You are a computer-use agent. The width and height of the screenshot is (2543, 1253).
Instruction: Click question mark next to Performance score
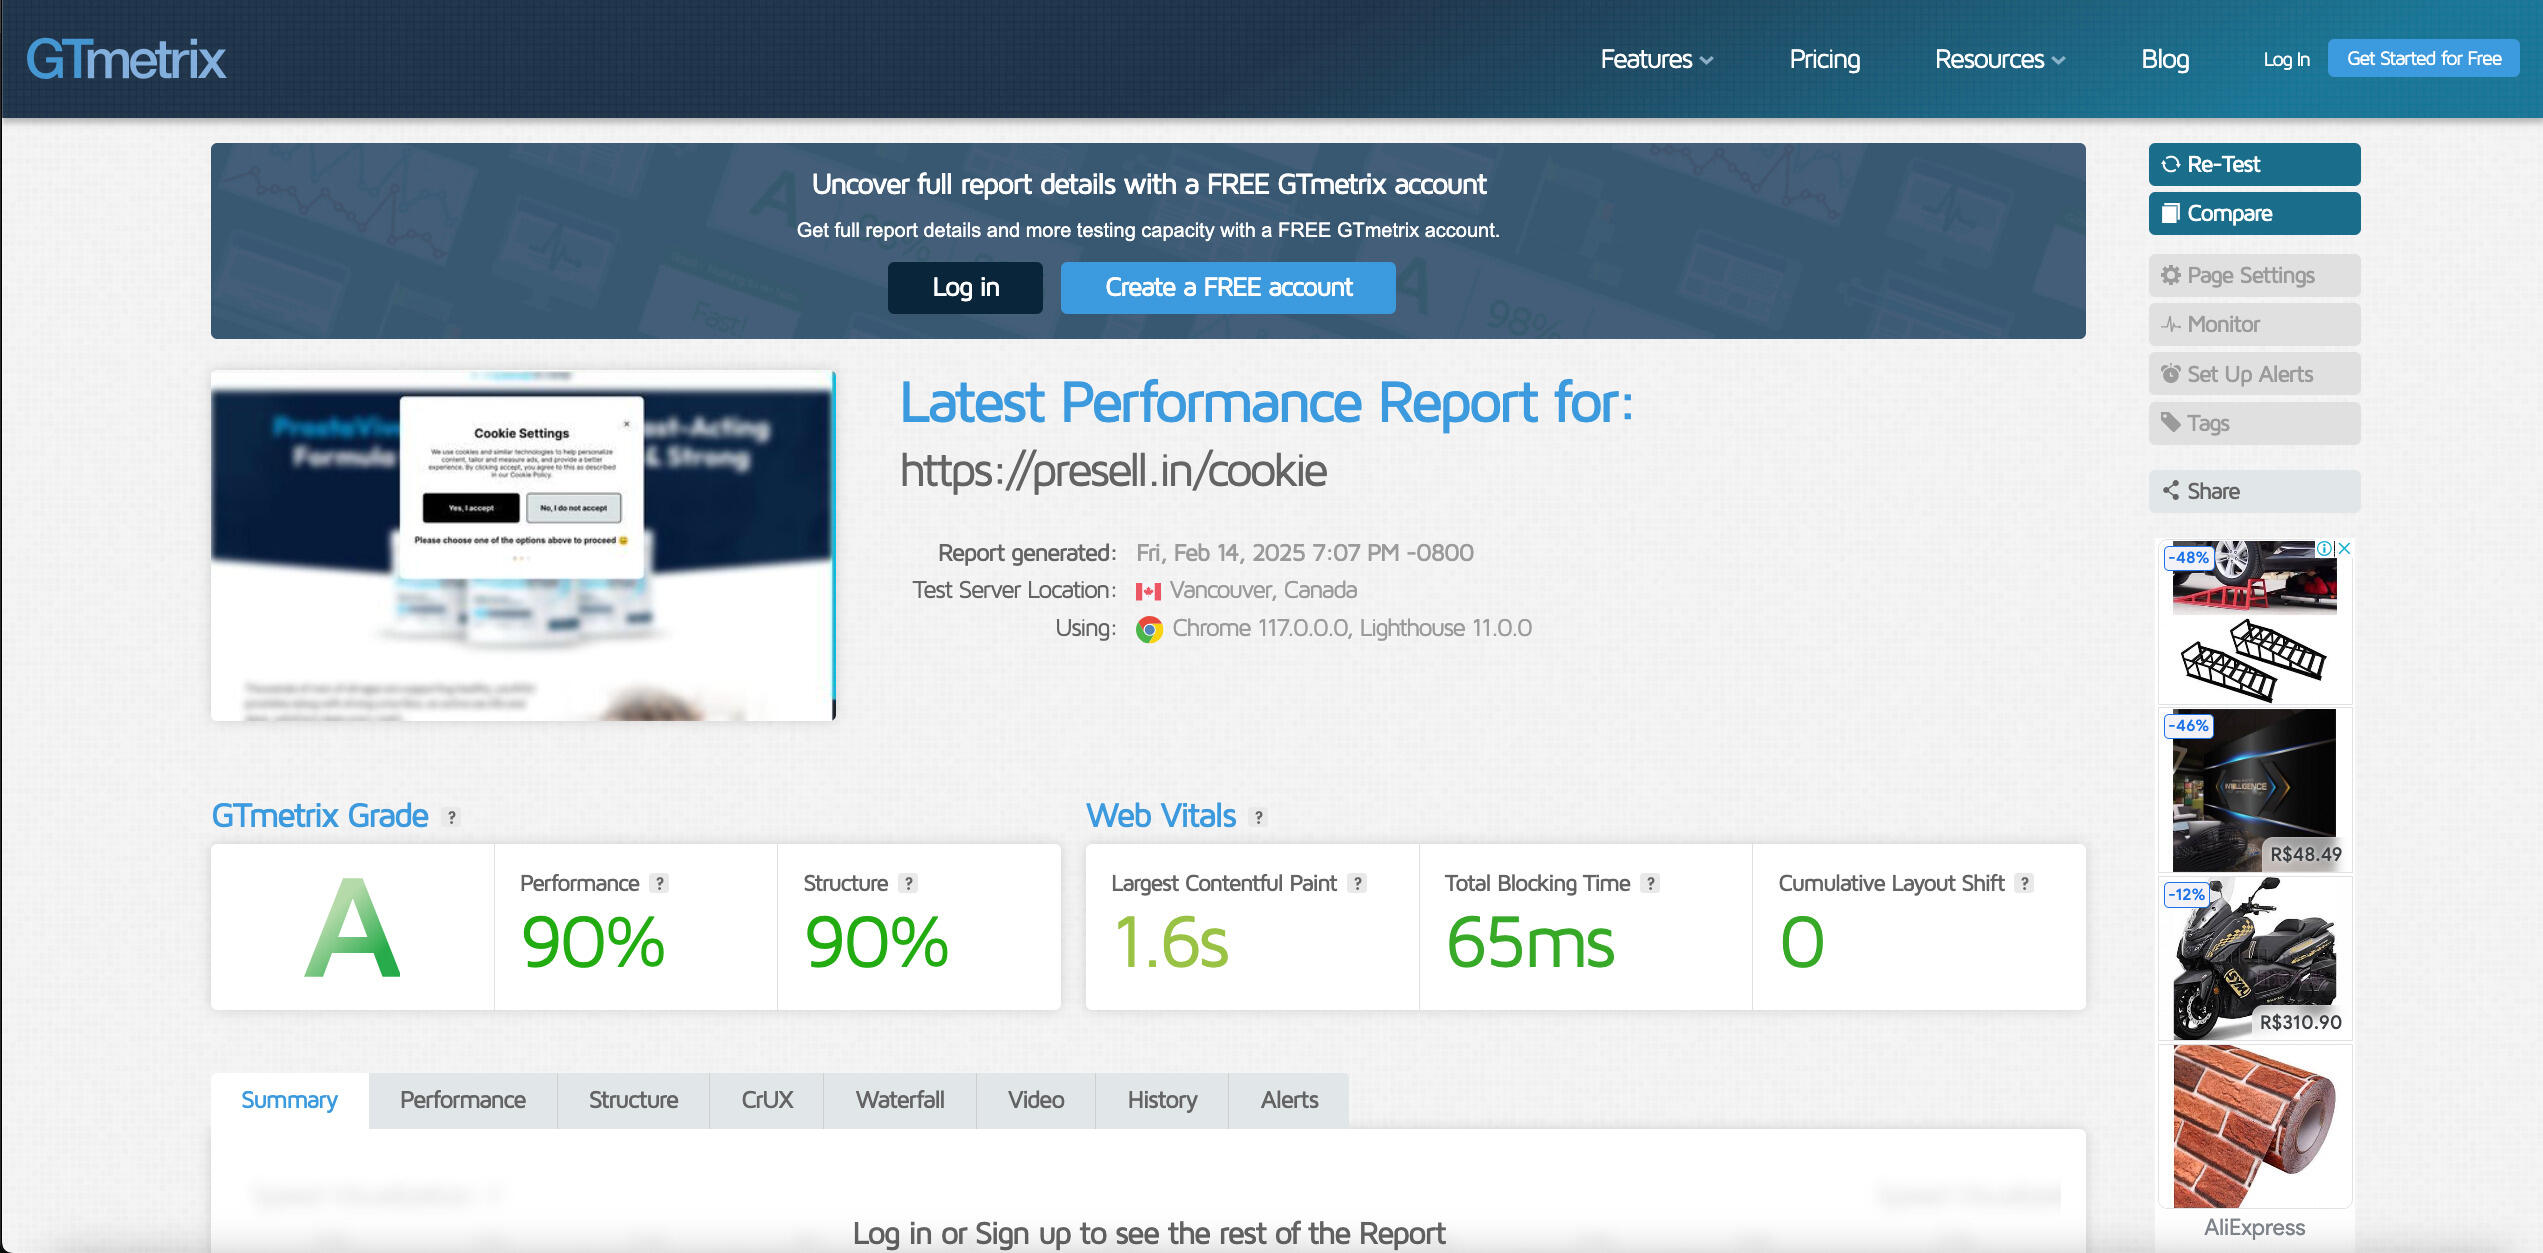pyautogui.click(x=659, y=883)
